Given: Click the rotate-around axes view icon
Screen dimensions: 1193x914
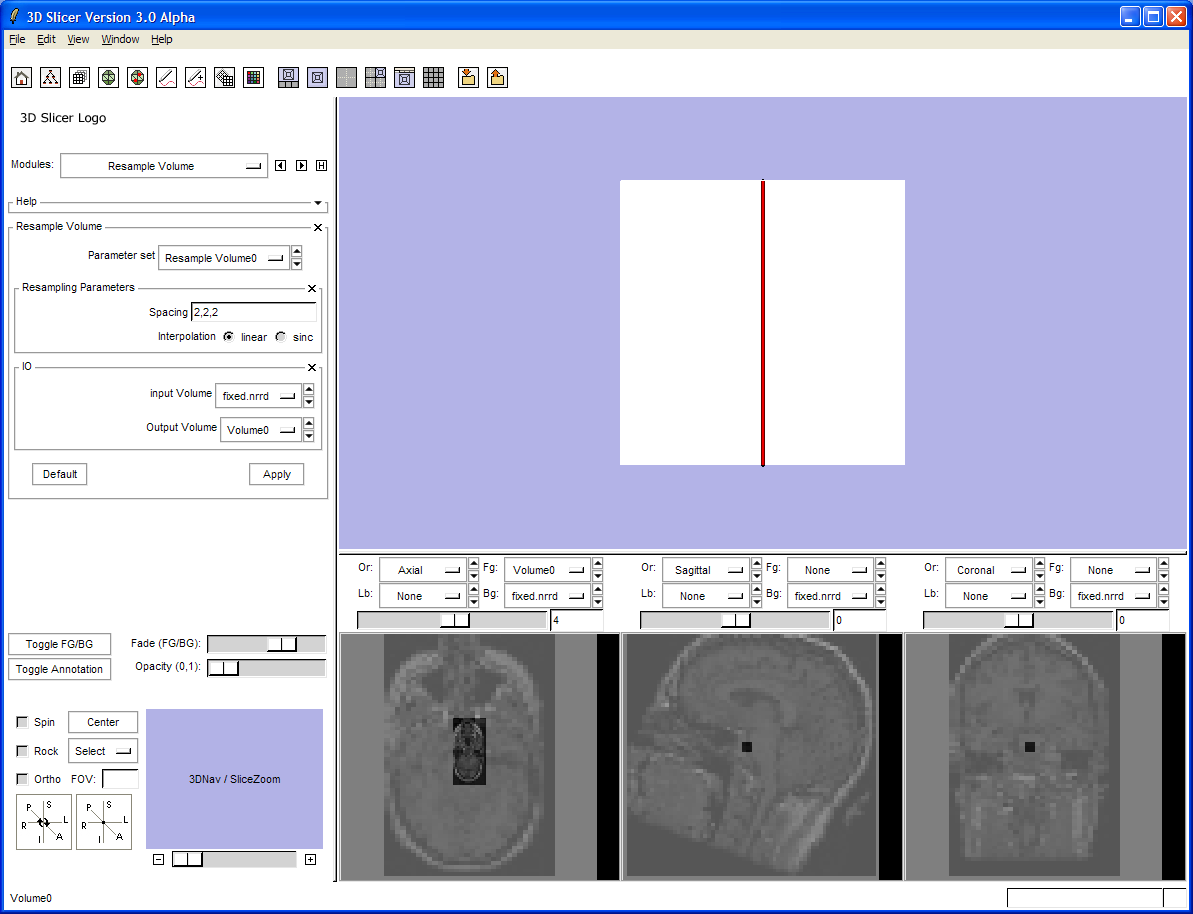Looking at the screenshot, I should pos(44,822).
